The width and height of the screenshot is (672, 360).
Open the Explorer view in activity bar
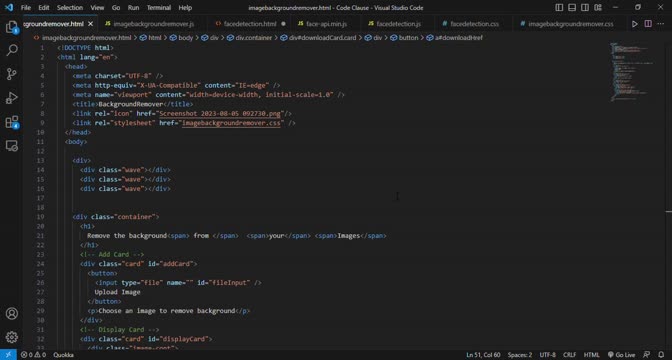pos(12,27)
